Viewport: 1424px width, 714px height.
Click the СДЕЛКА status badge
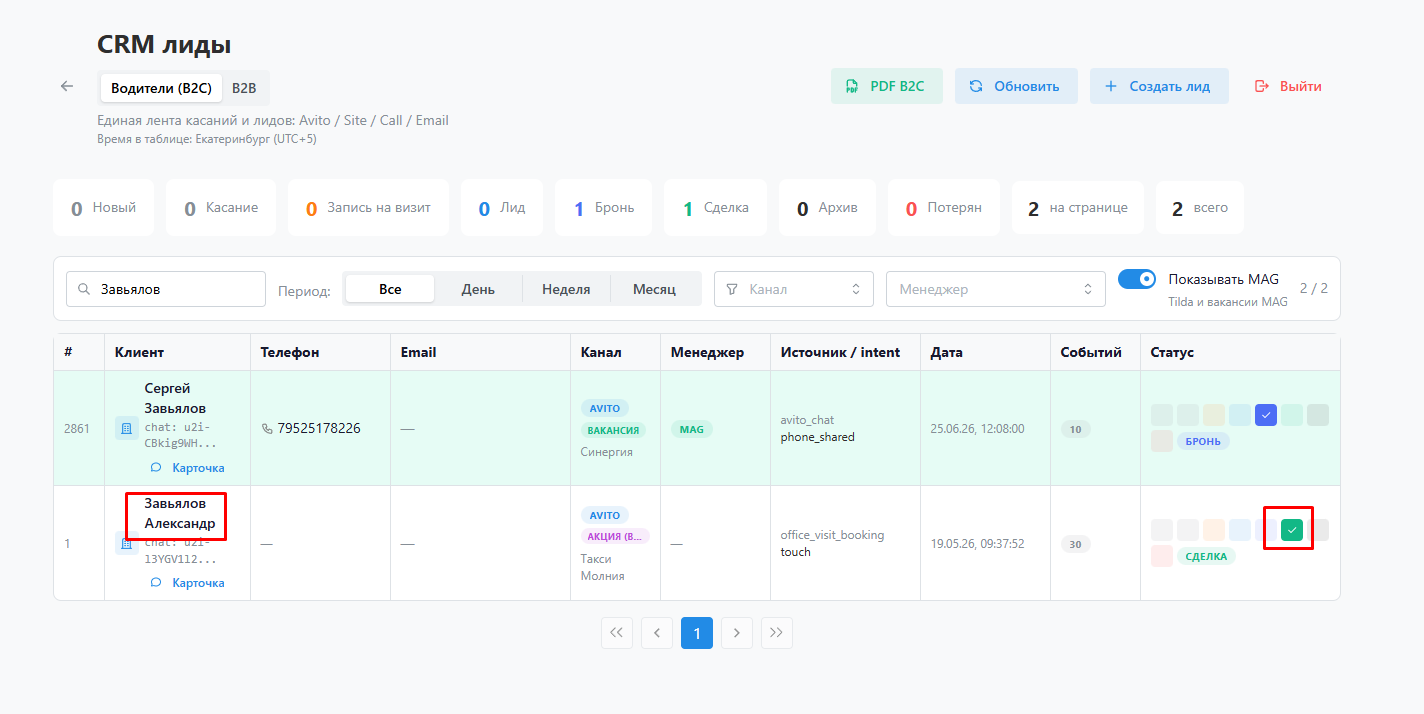pyautogui.click(x=1206, y=556)
